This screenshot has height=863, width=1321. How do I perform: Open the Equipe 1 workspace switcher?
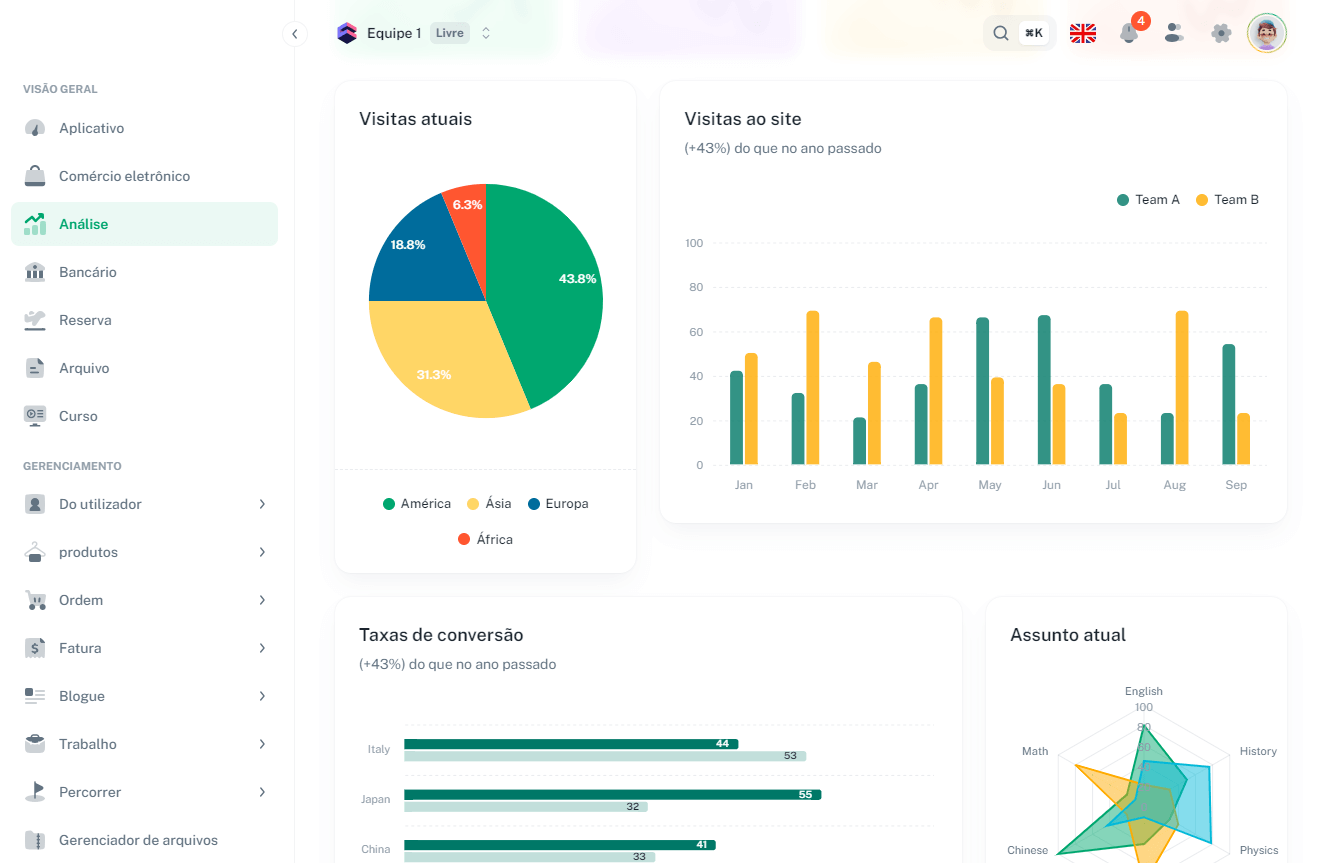click(414, 33)
